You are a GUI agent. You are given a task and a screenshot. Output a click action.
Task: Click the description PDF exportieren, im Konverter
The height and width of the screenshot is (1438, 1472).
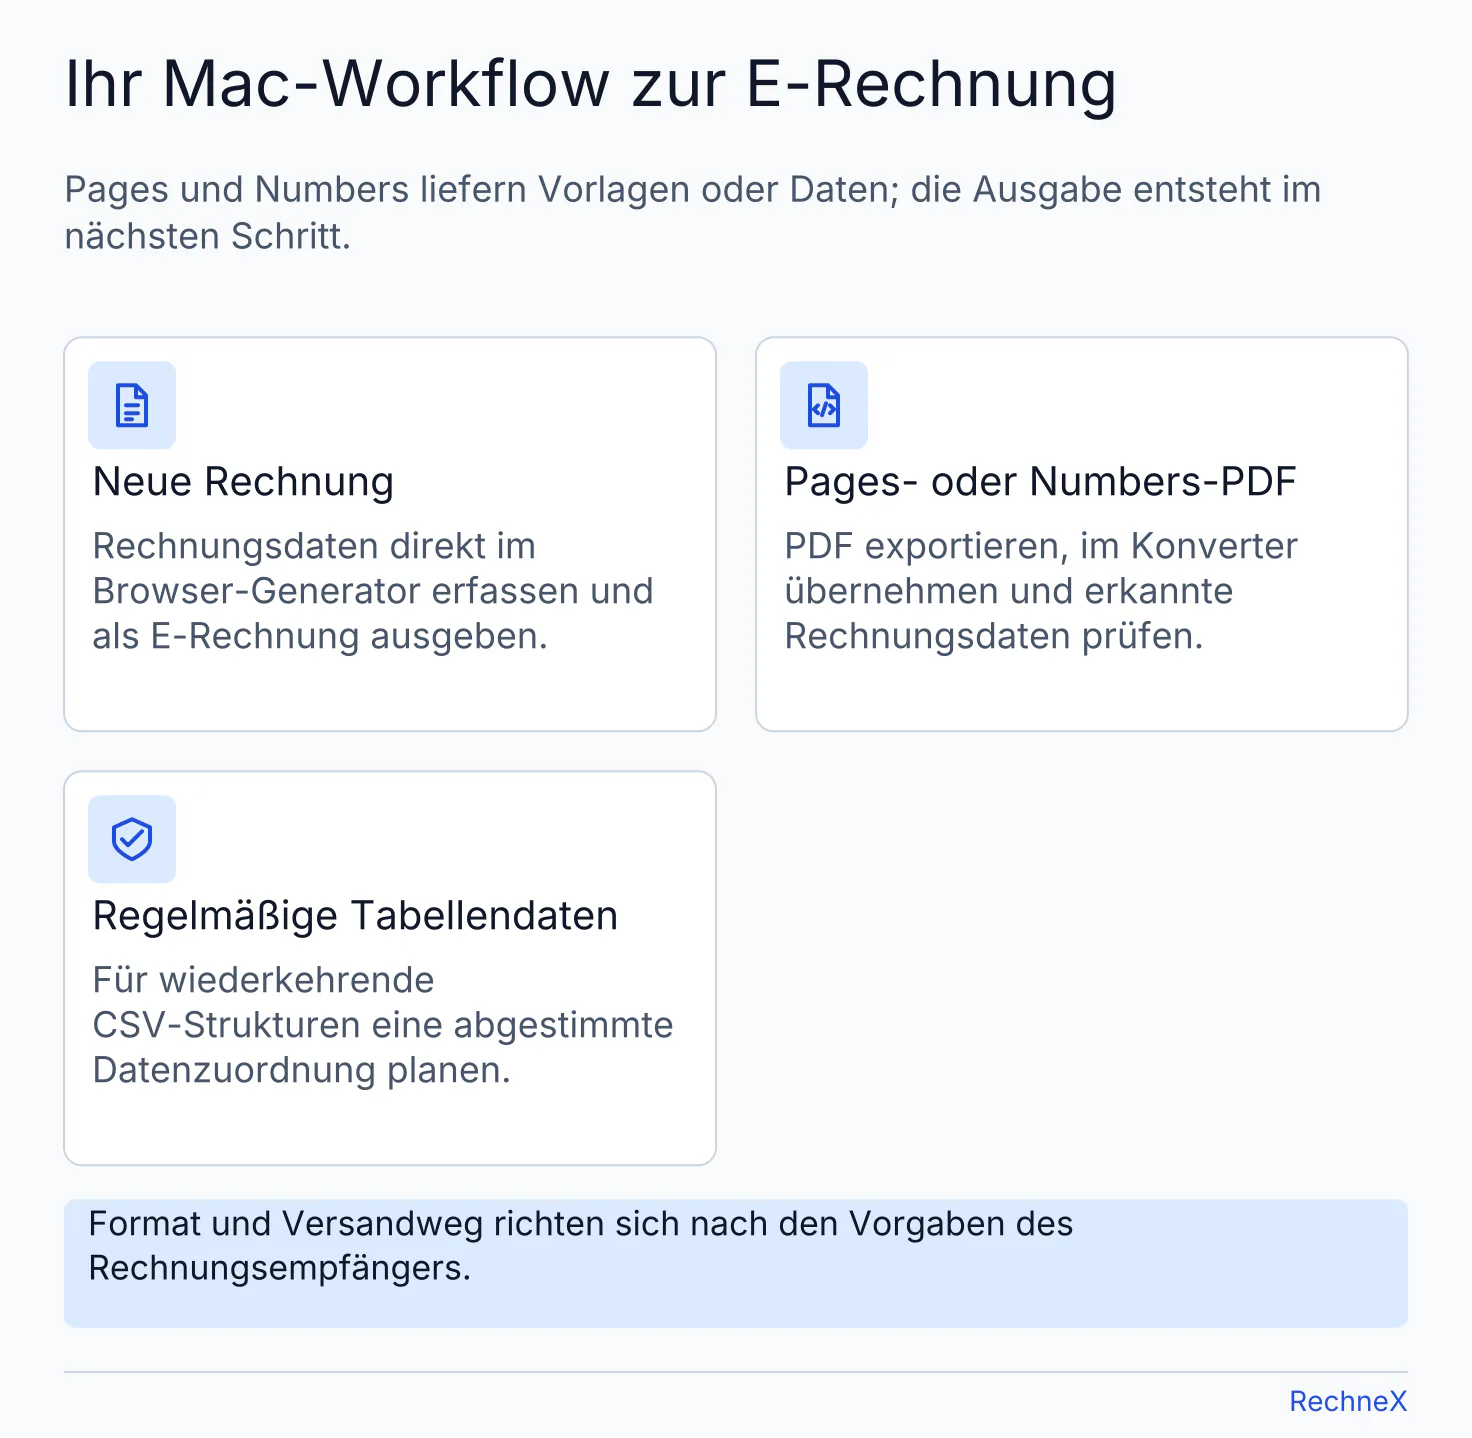pyautogui.click(x=1040, y=591)
